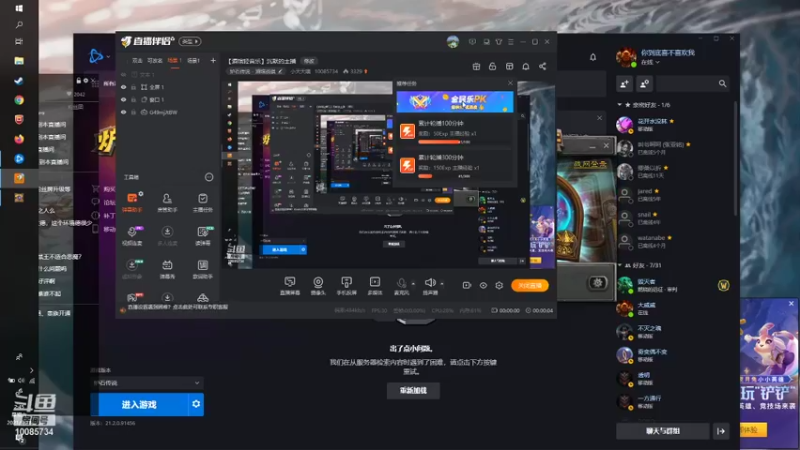This screenshot has height=450, width=800.
Task: Toggle the lock on G49mjXBW layer
Action: [134, 112]
